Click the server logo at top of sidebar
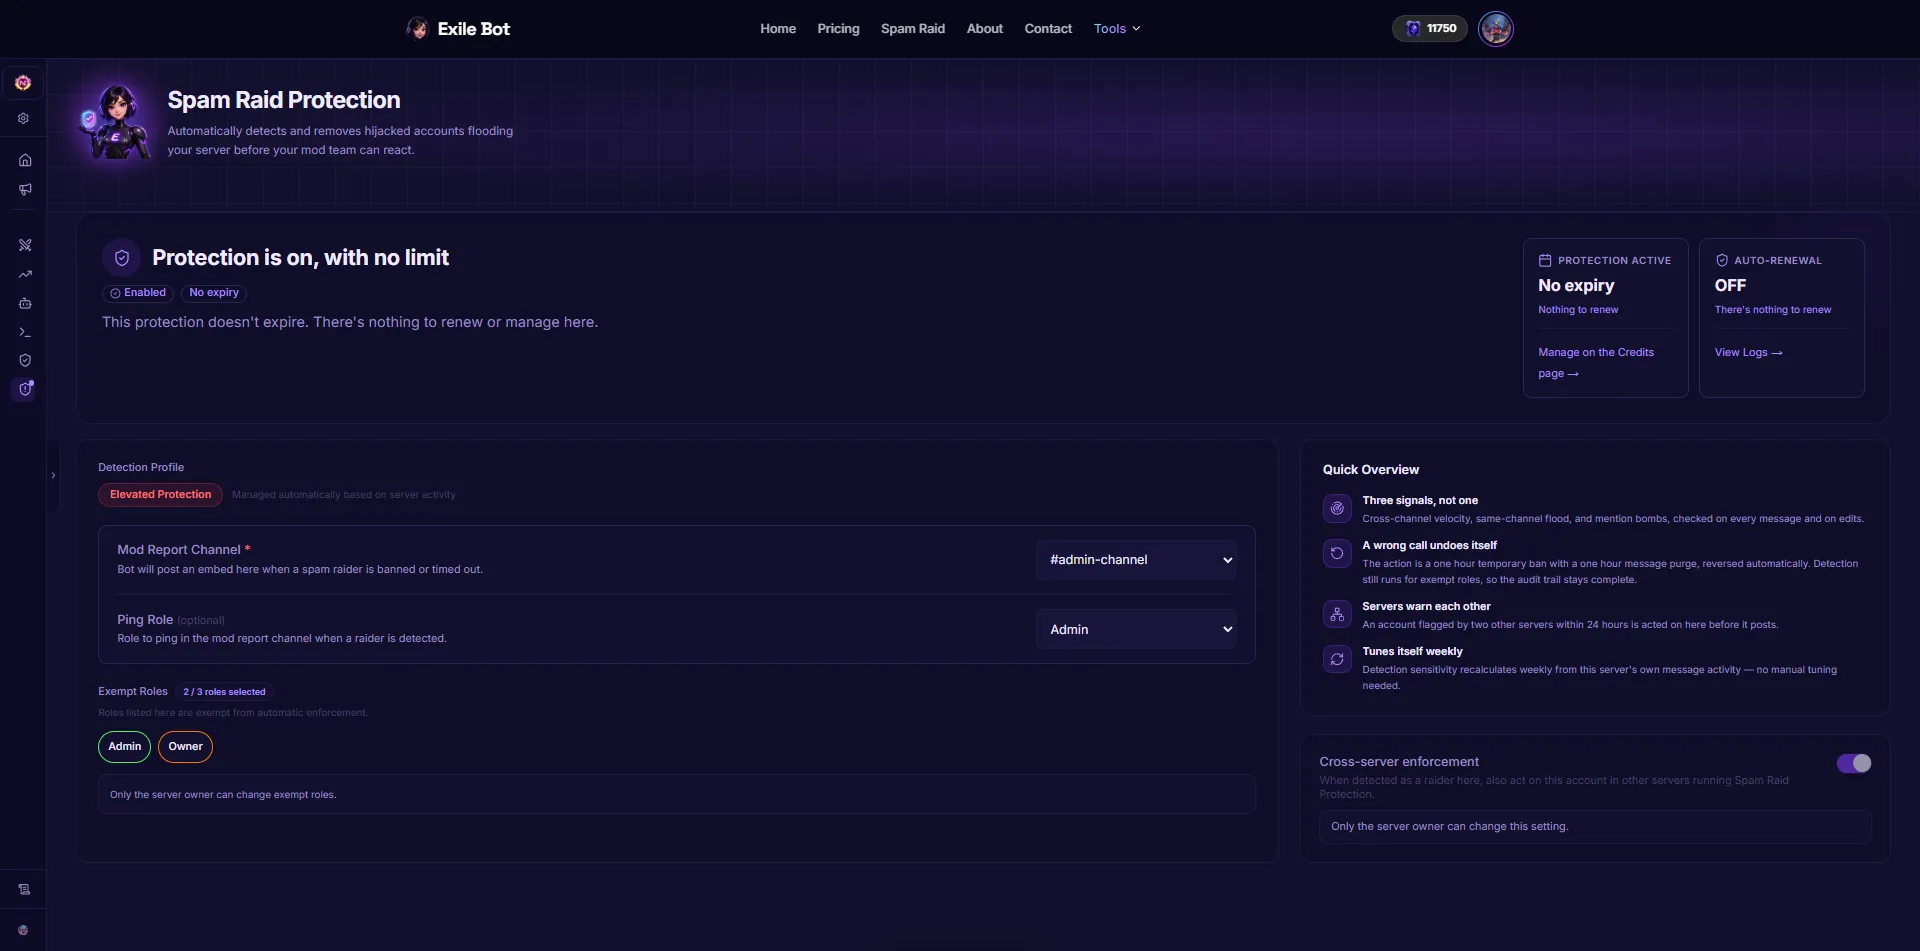This screenshot has width=1920, height=951. (23, 83)
